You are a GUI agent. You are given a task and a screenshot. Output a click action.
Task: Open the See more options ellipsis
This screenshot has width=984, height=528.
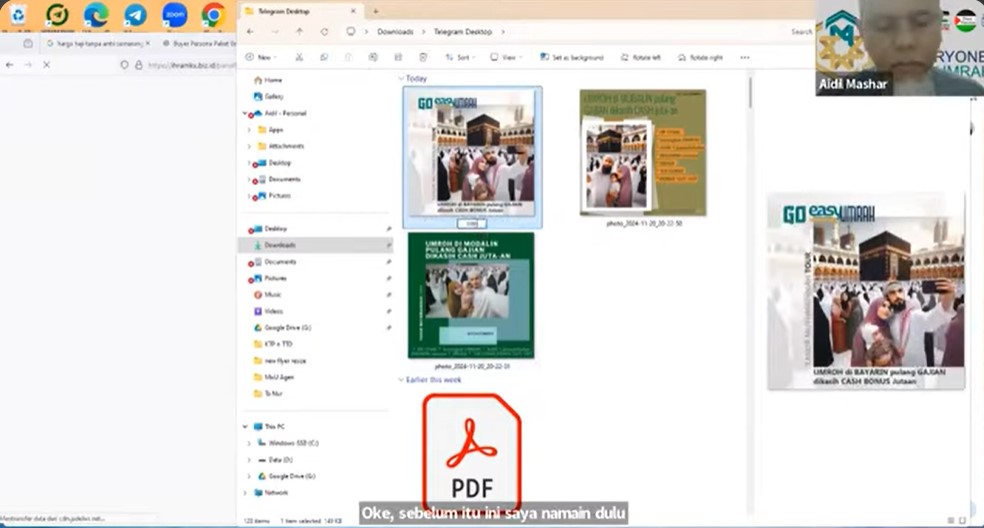(744, 57)
